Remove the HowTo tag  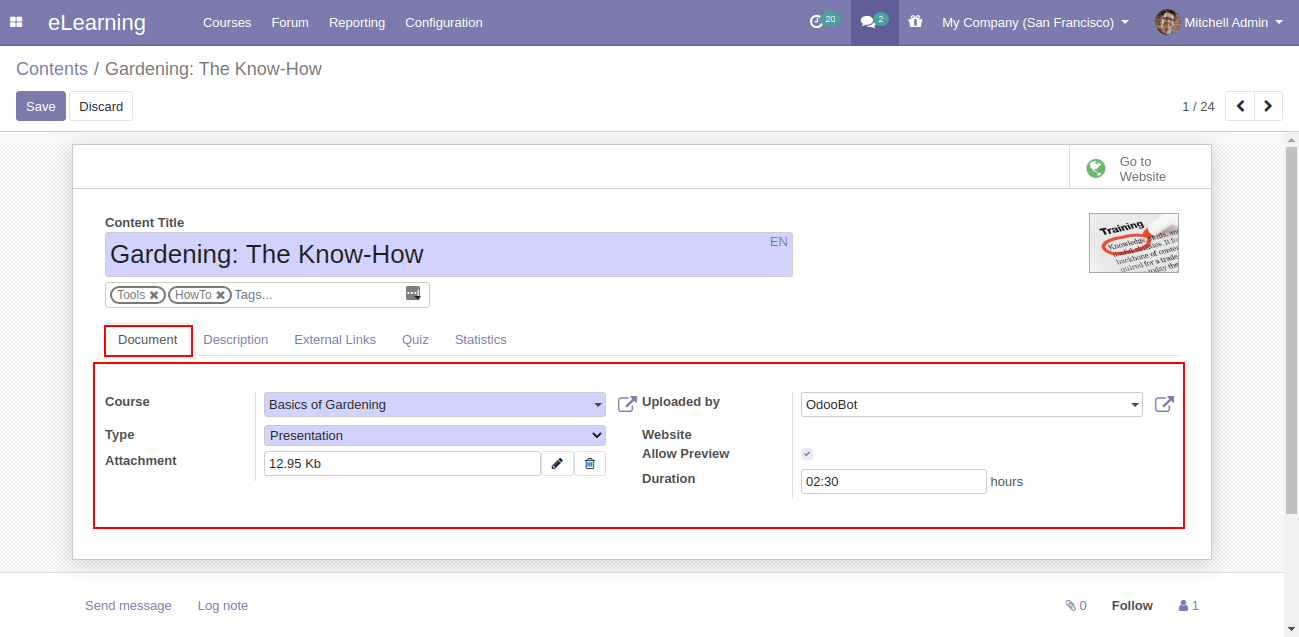[x=220, y=295]
